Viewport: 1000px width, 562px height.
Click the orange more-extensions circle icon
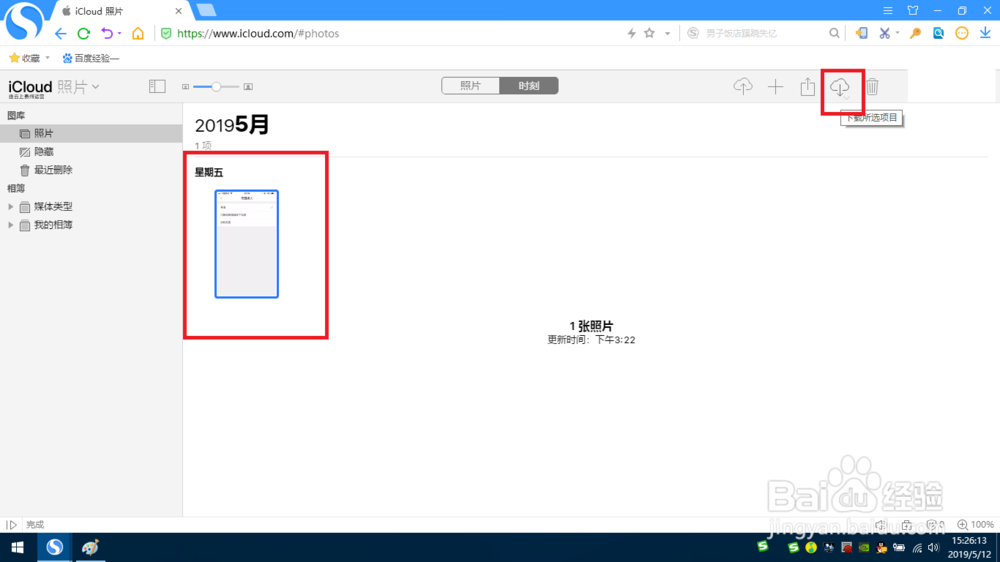(x=962, y=33)
